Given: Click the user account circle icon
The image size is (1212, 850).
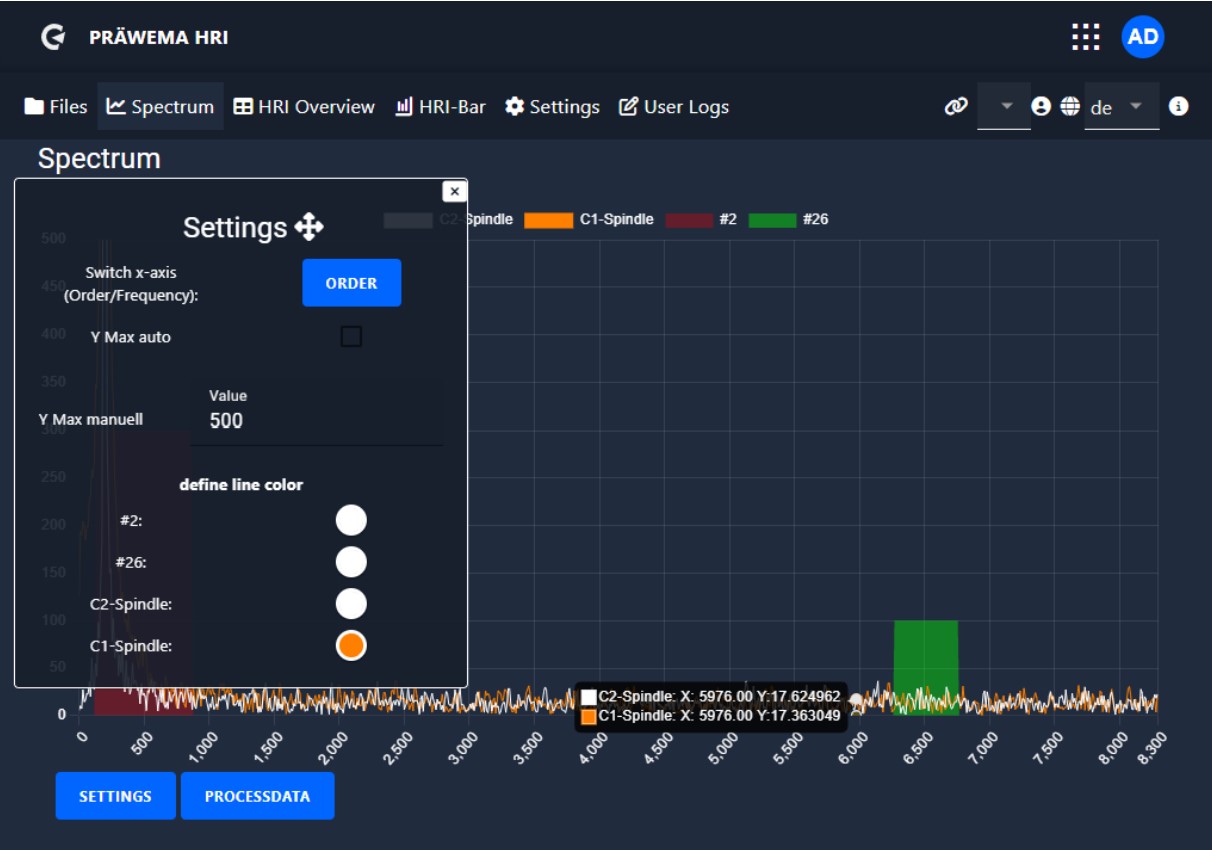Looking at the screenshot, I should click(x=1041, y=106).
